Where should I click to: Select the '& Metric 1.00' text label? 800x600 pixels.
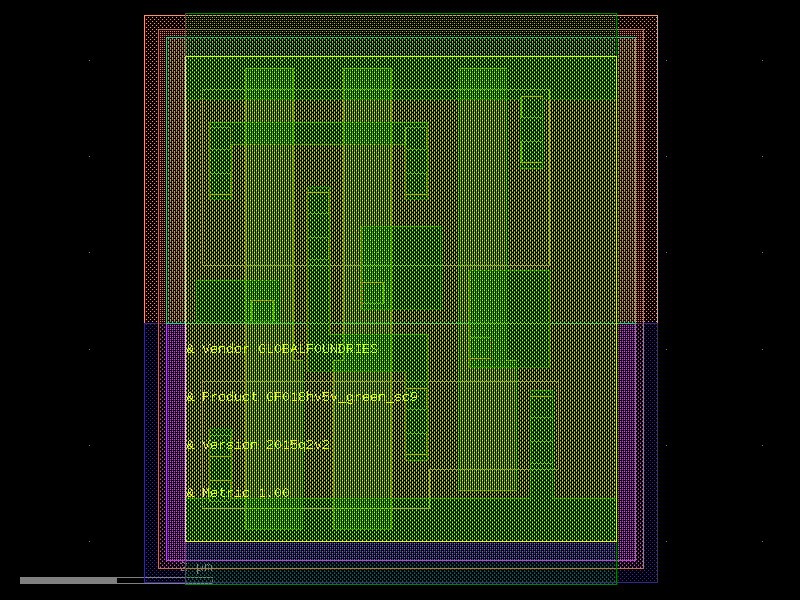point(237,493)
